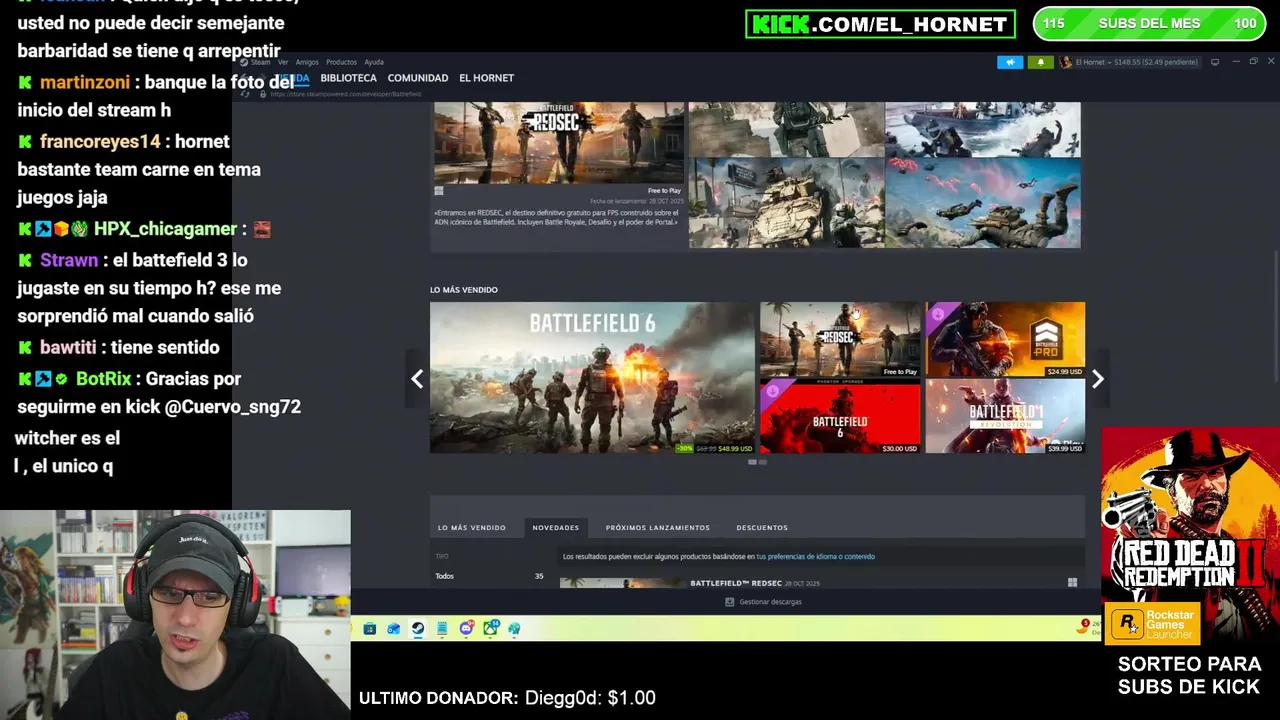Click HPX_chicagamer's chat username
Viewport: 1280px width, 720px height.
click(165, 228)
